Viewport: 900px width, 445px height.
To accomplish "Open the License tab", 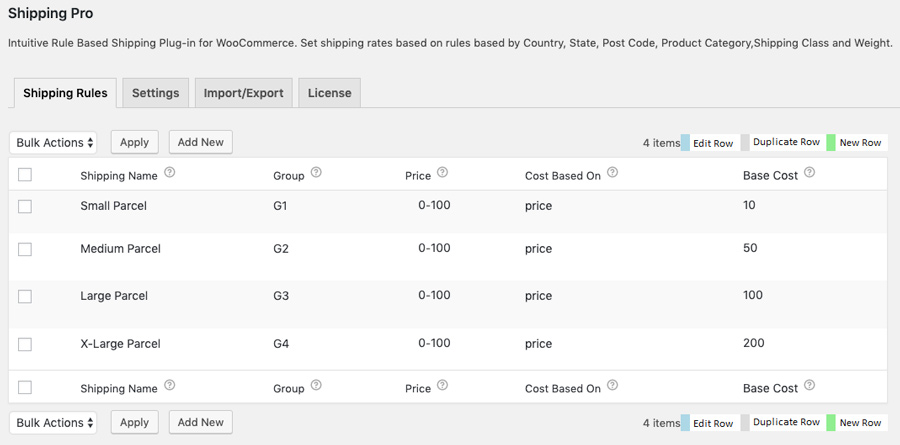I will (329, 93).
